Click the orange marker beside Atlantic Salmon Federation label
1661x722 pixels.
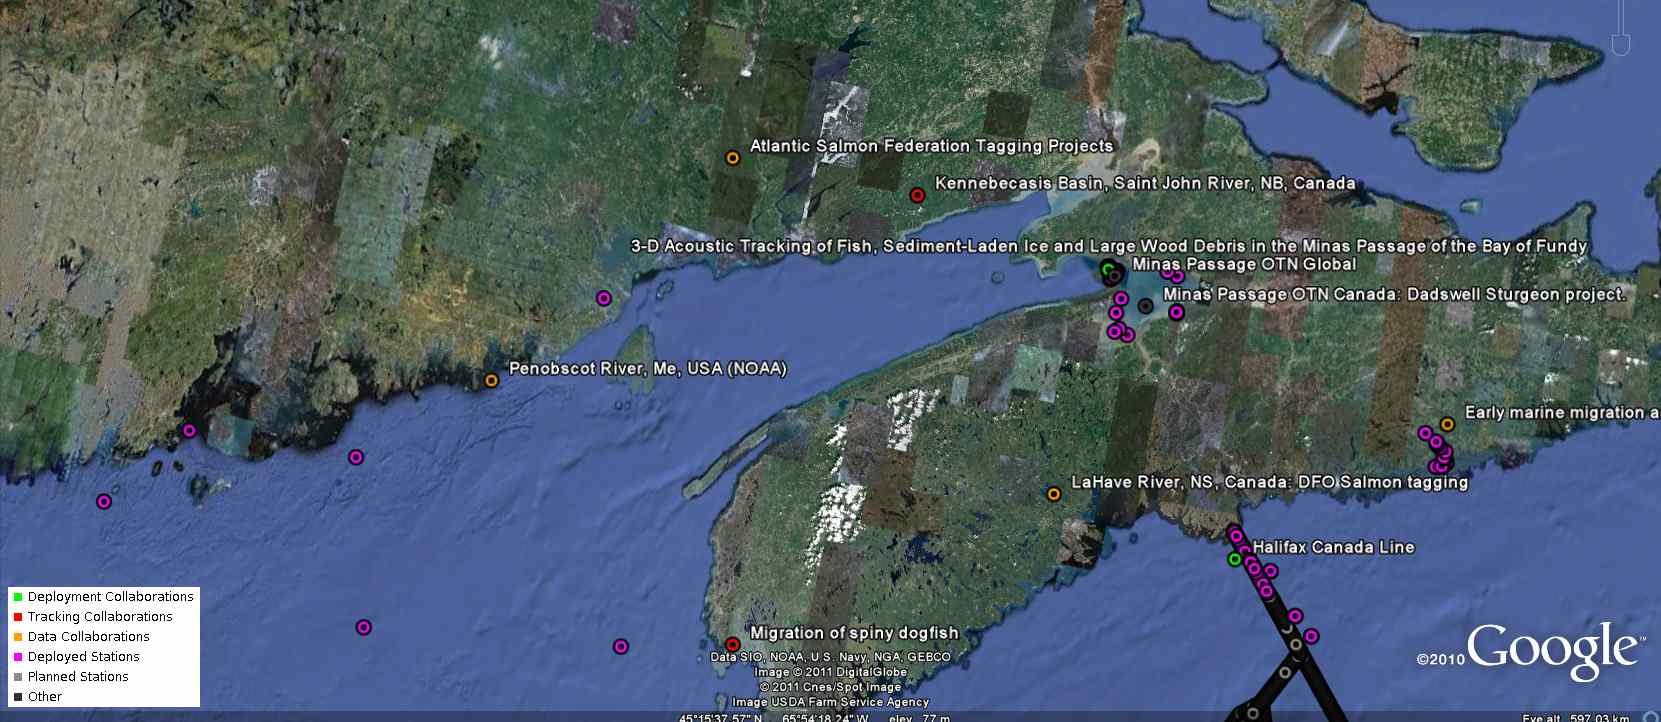tap(733, 158)
